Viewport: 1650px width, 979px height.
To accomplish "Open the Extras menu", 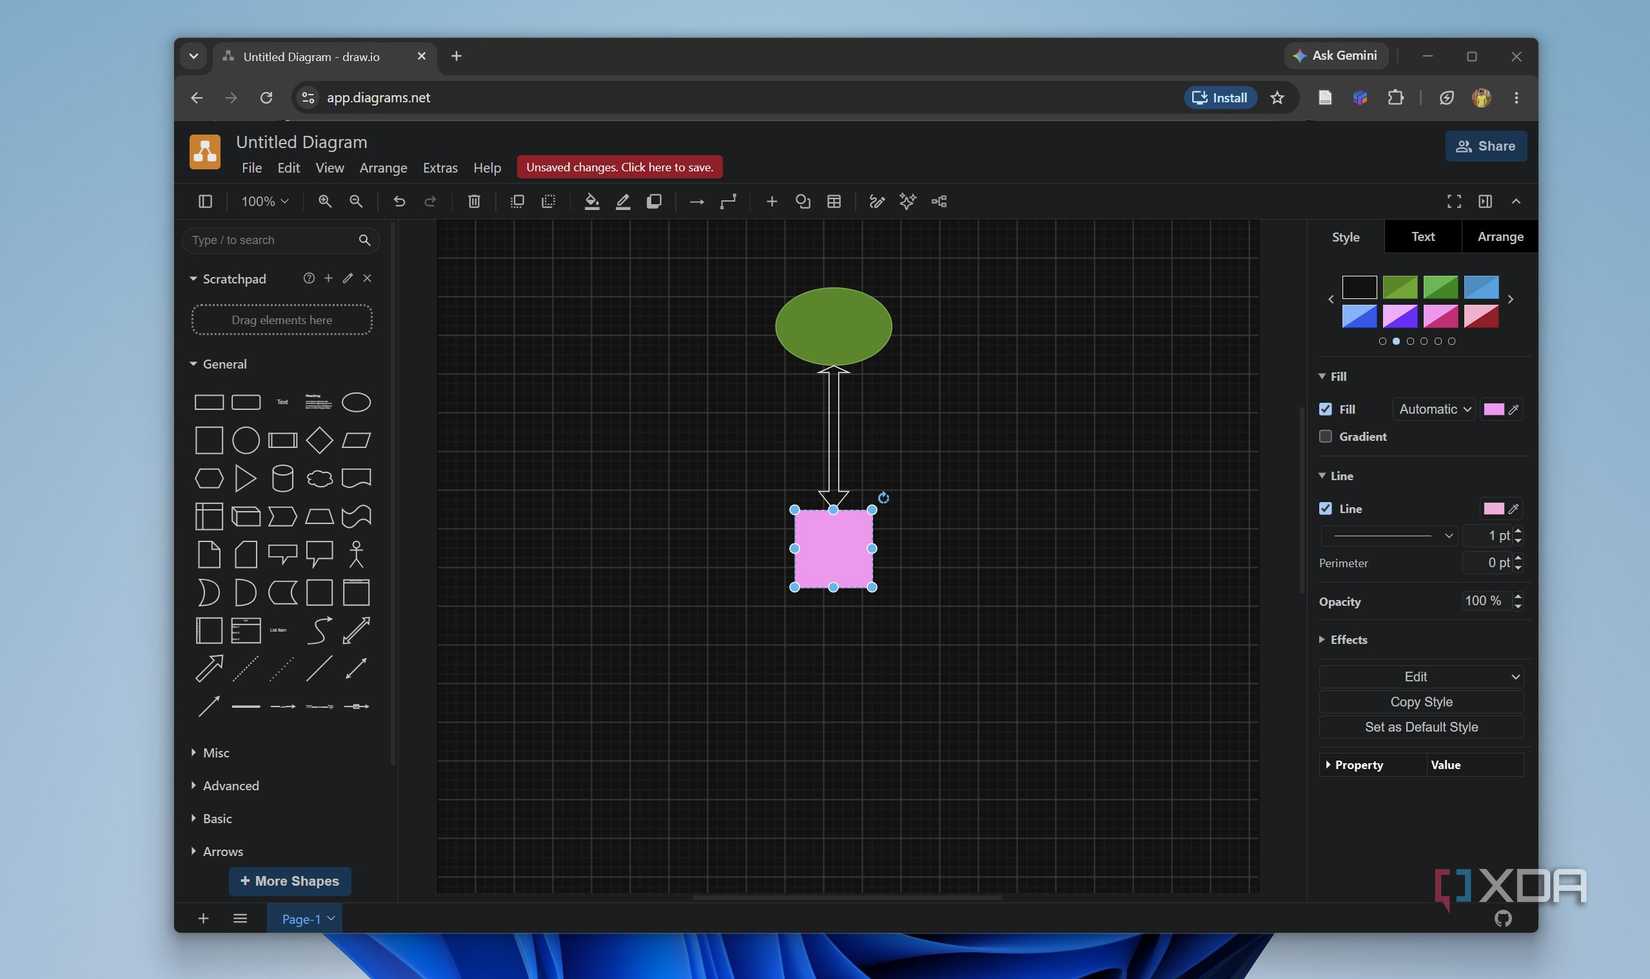I will point(440,167).
